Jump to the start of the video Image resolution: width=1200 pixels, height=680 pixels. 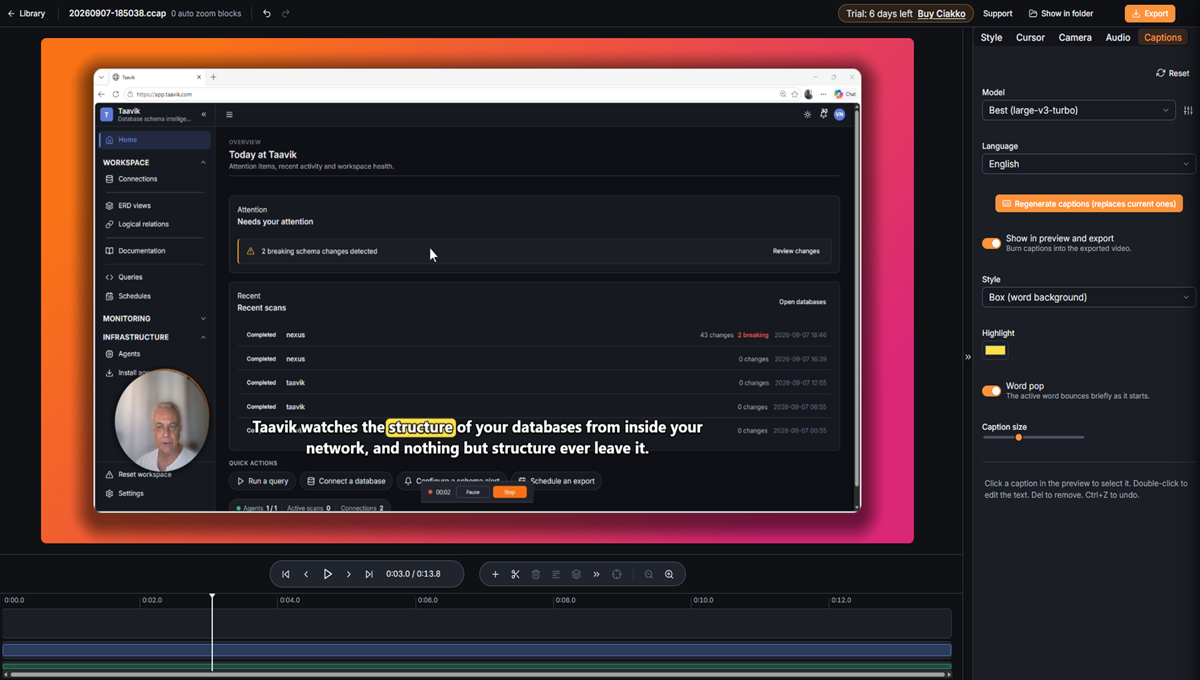[286, 574]
